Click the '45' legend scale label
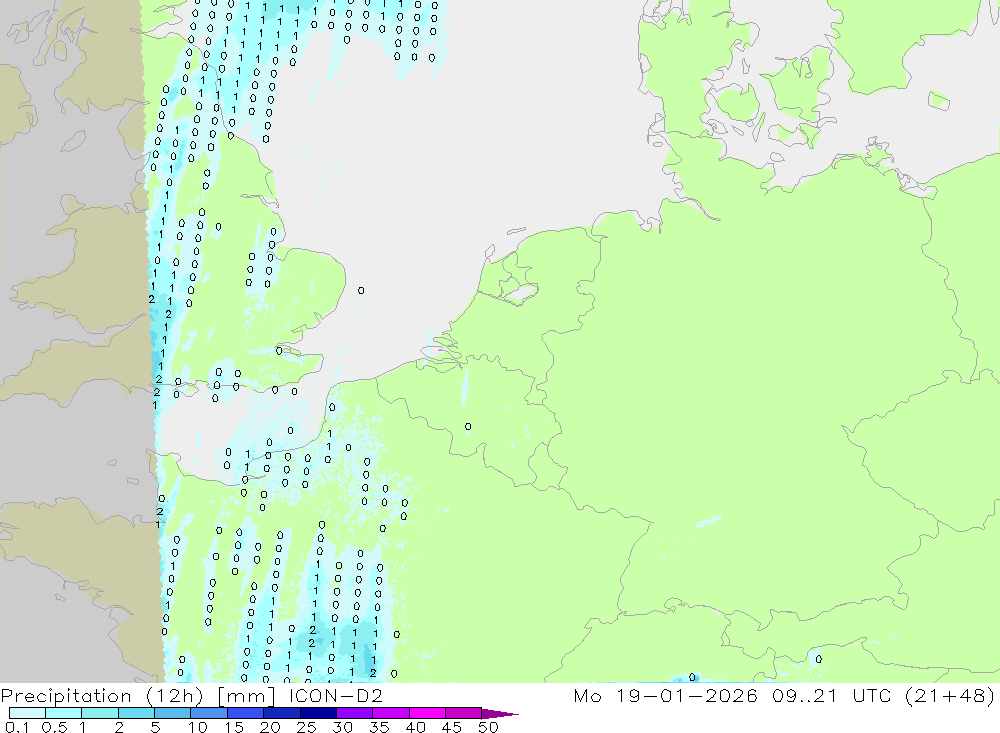Image resolution: width=1000 pixels, height=733 pixels. click(452, 727)
